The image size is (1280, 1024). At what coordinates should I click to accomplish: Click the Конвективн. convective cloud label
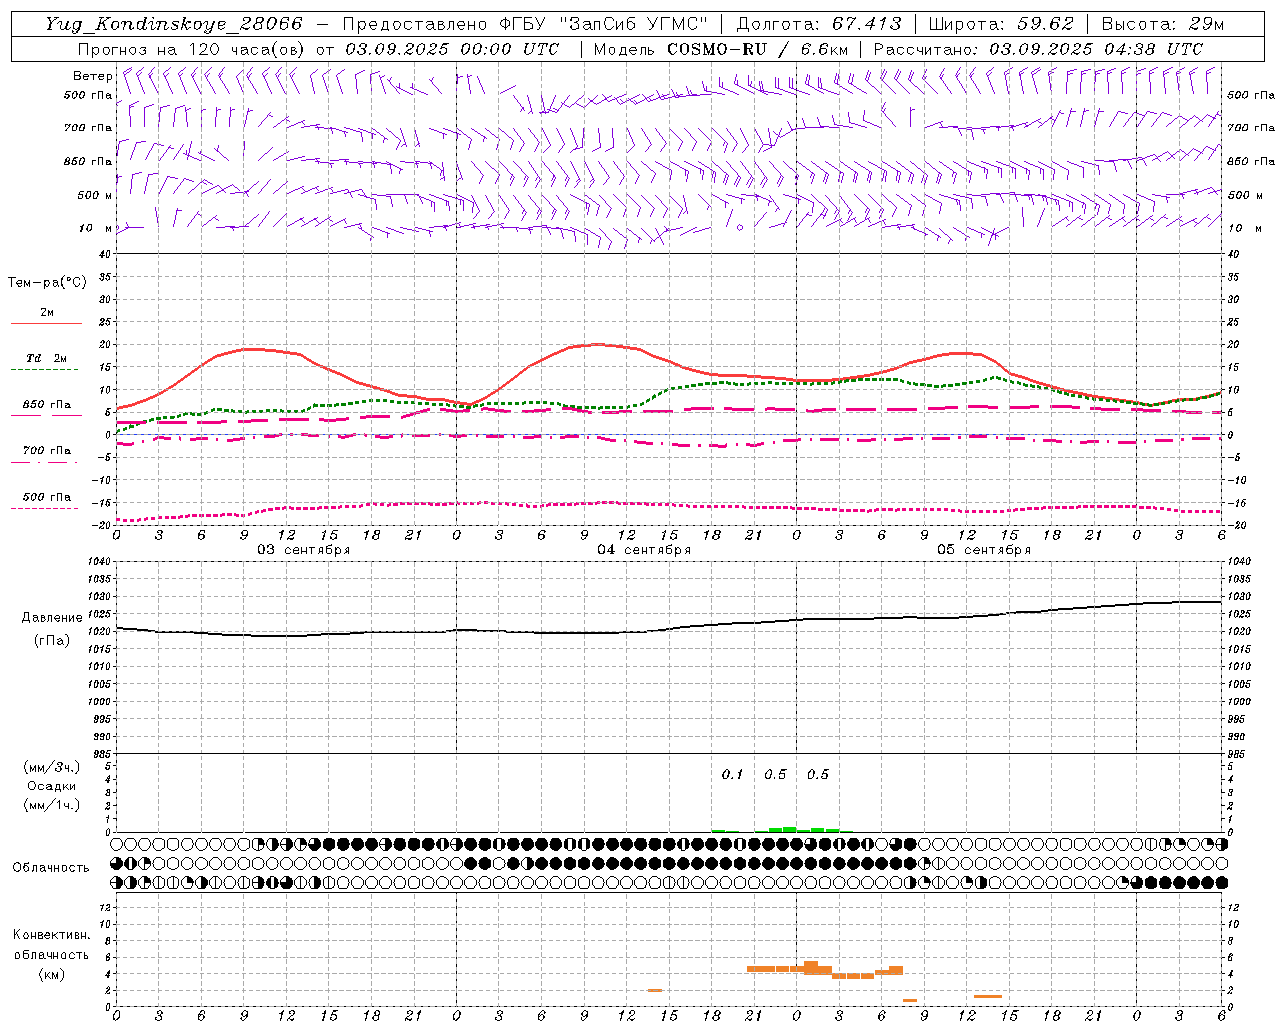click(x=51, y=935)
